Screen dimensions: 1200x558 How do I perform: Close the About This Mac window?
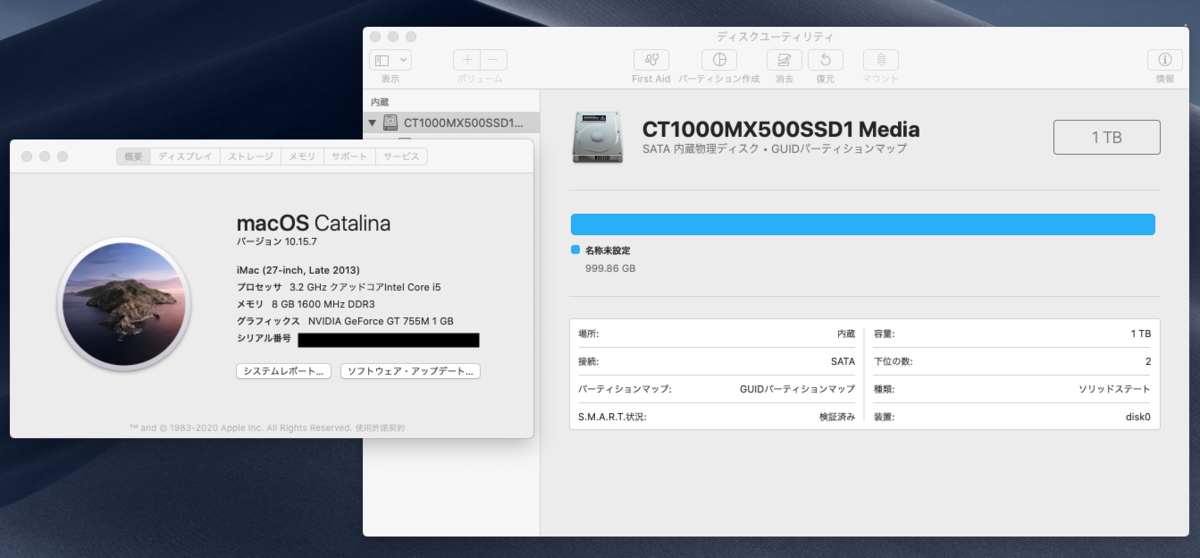click(x=27, y=156)
